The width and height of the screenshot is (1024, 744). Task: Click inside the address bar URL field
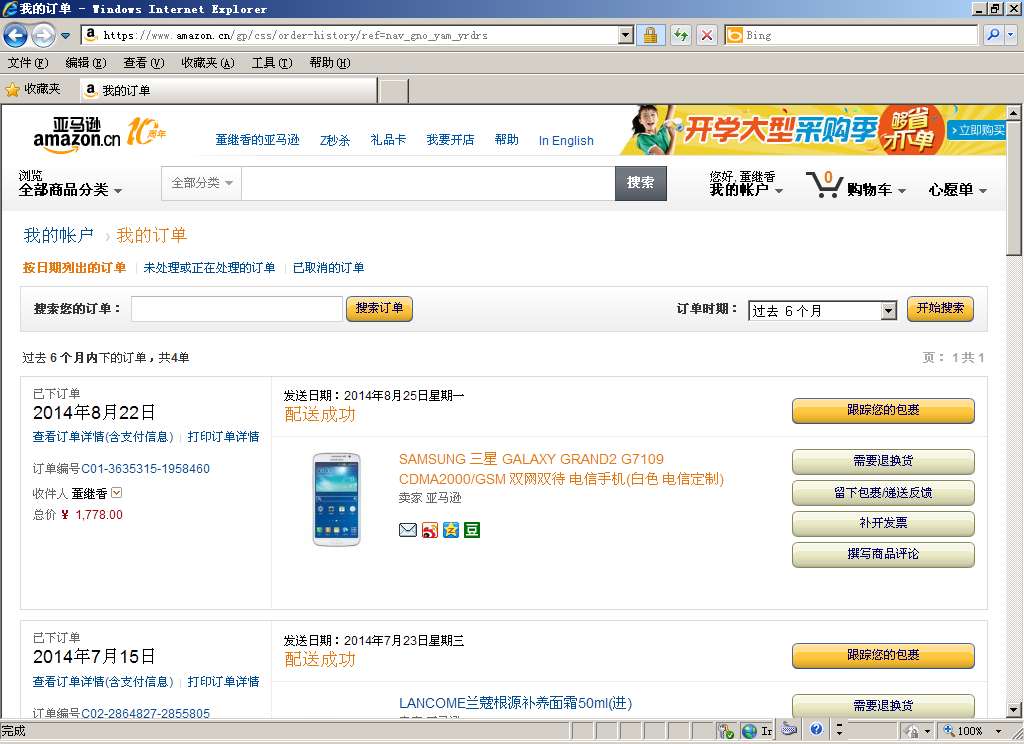(359, 35)
